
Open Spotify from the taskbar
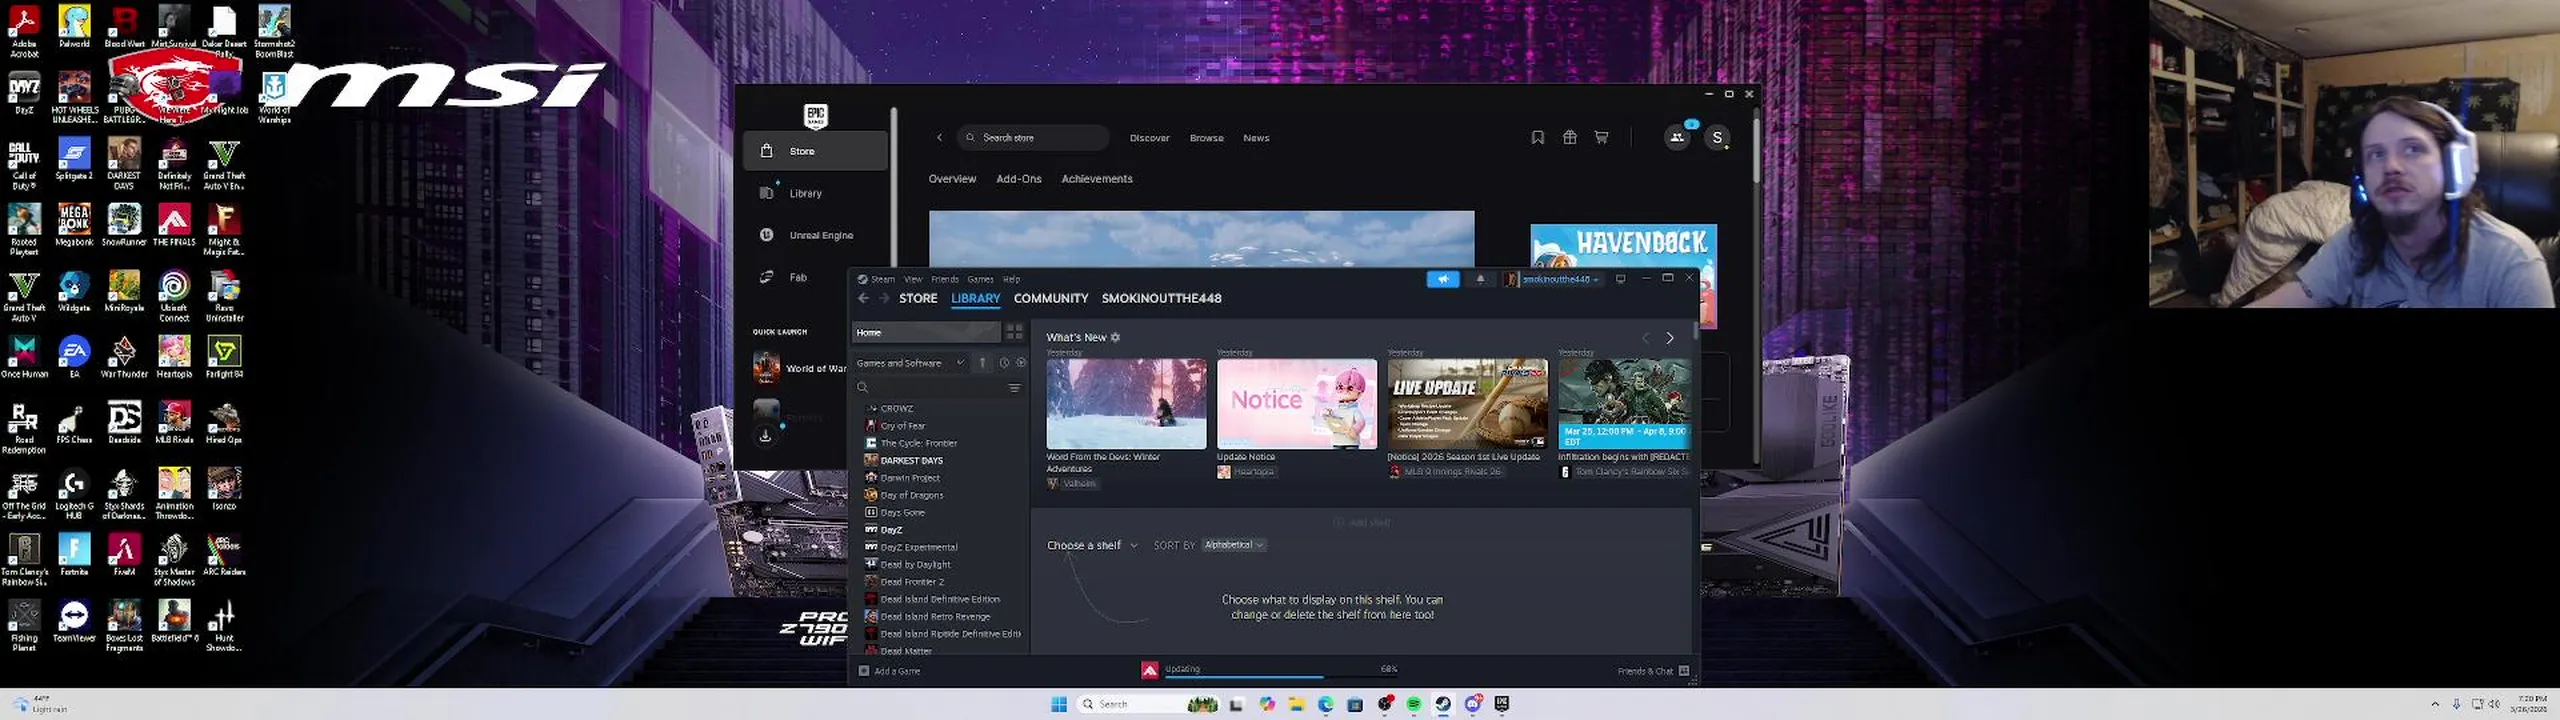tap(1413, 705)
